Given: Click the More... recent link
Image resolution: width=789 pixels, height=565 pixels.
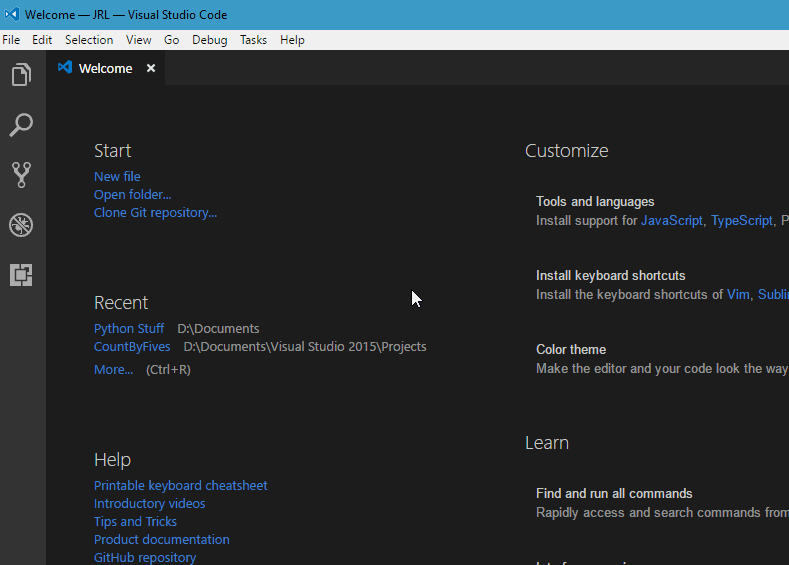Looking at the screenshot, I should 114,370.
